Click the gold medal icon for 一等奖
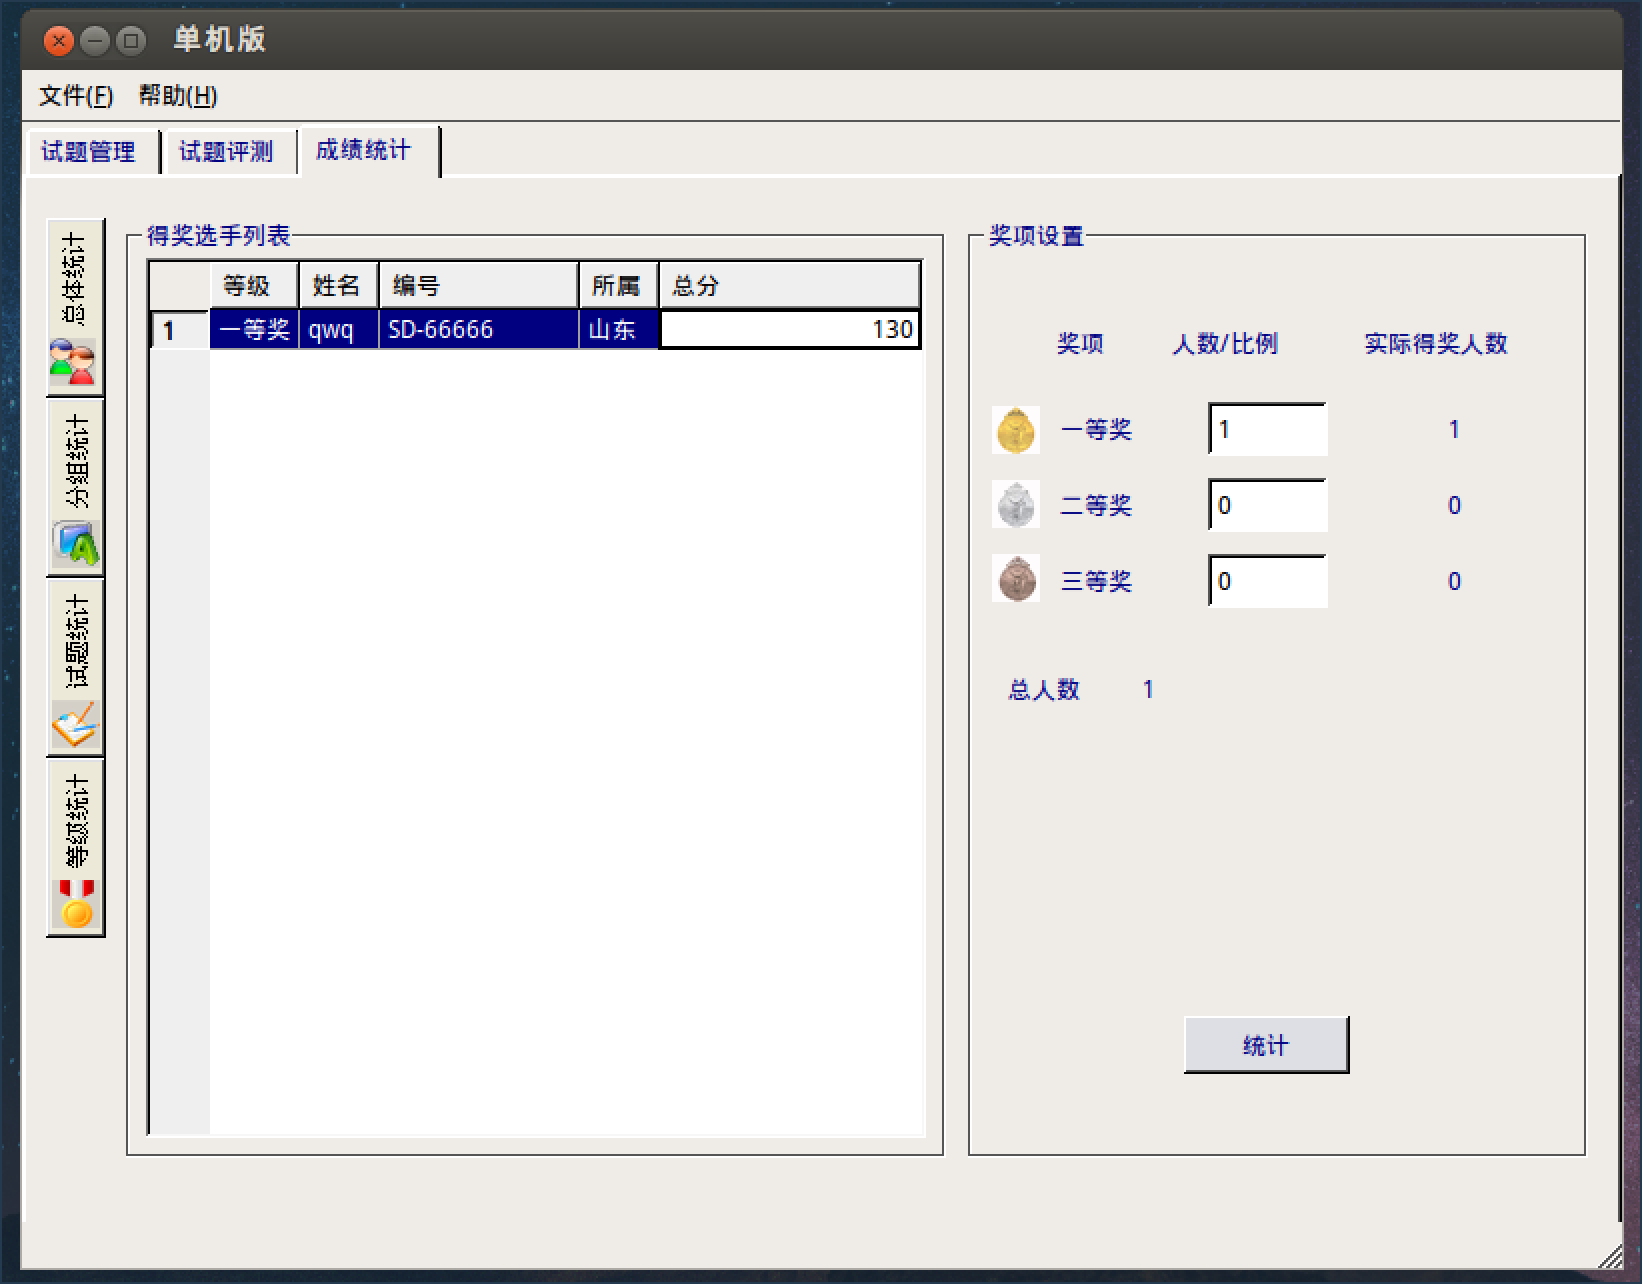Screen dimensions: 1642x1284 point(1015,430)
